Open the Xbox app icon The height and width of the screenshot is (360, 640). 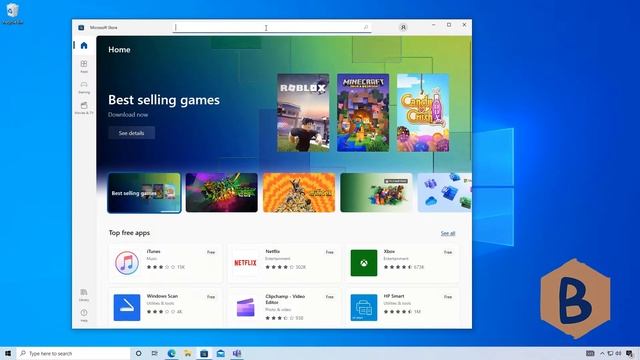pyautogui.click(x=364, y=262)
